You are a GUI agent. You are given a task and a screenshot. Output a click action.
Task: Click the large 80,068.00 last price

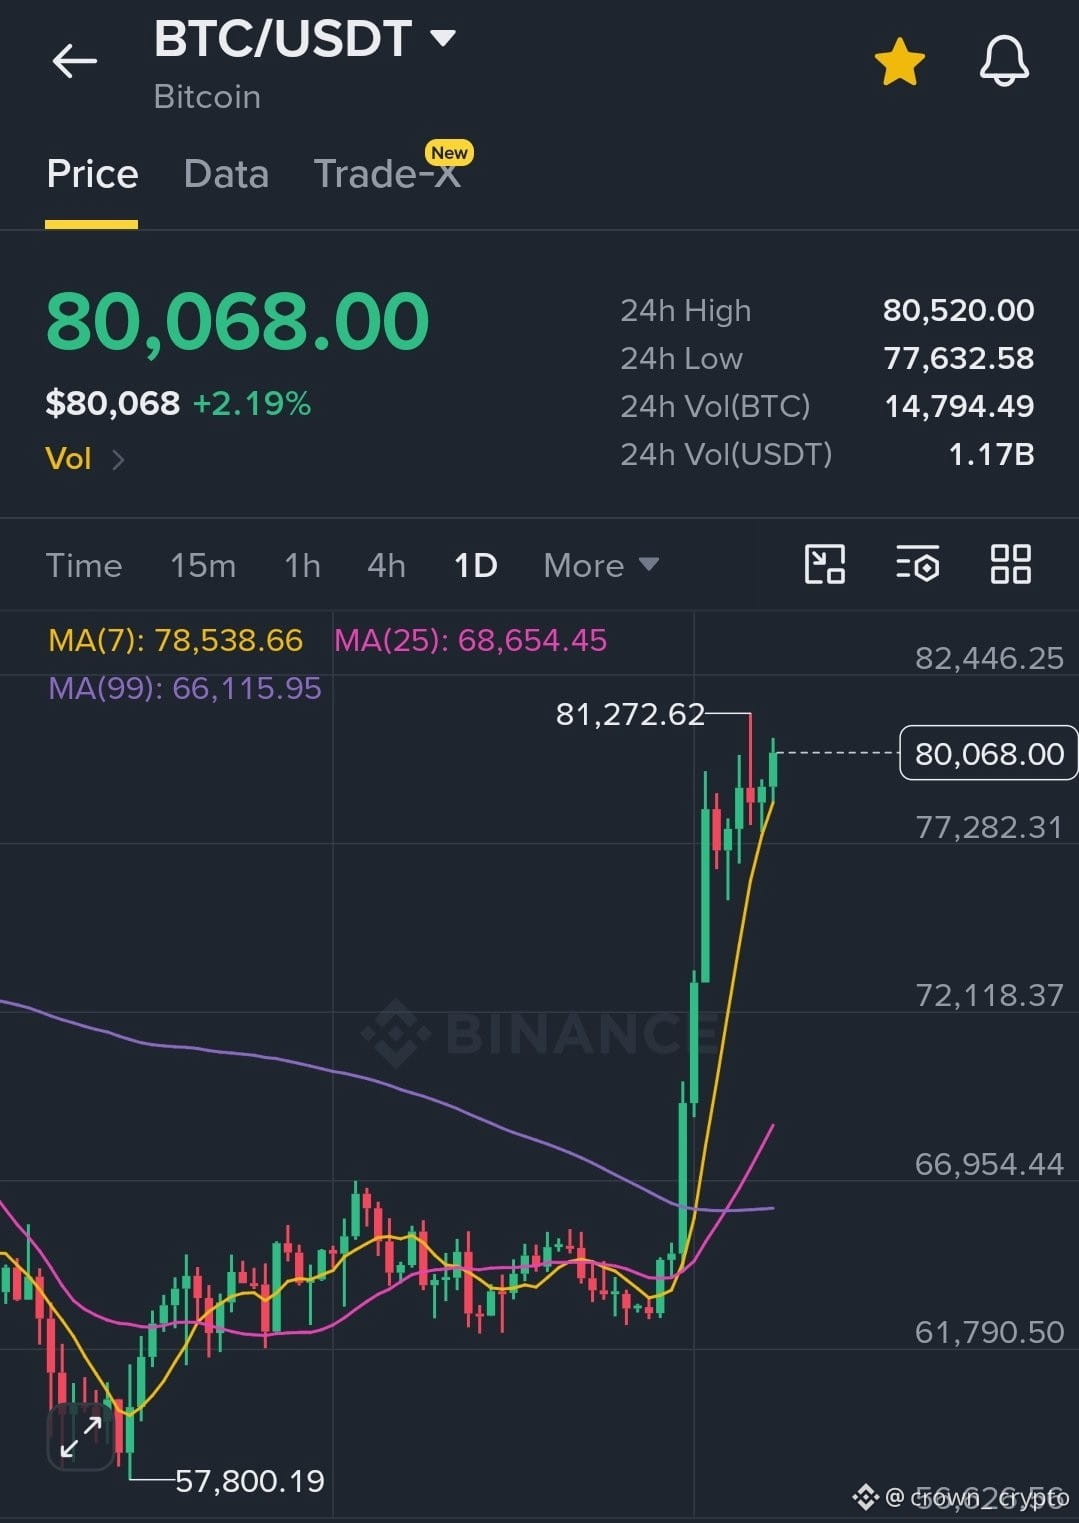(x=238, y=322)
